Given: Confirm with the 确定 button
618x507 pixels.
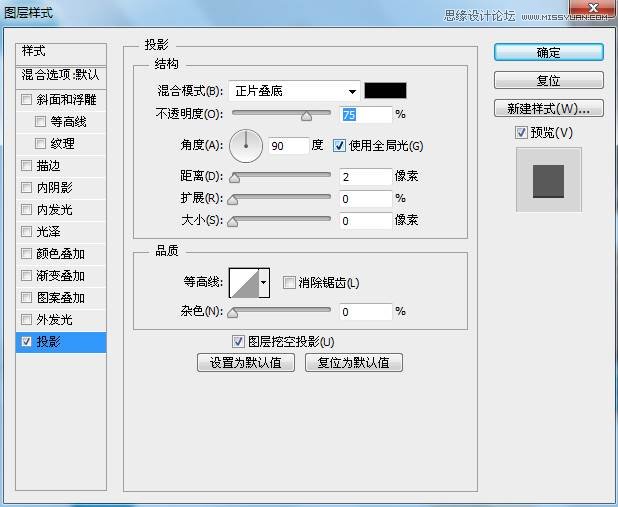Looking at the screenshot, I should (x=549, y=52).
